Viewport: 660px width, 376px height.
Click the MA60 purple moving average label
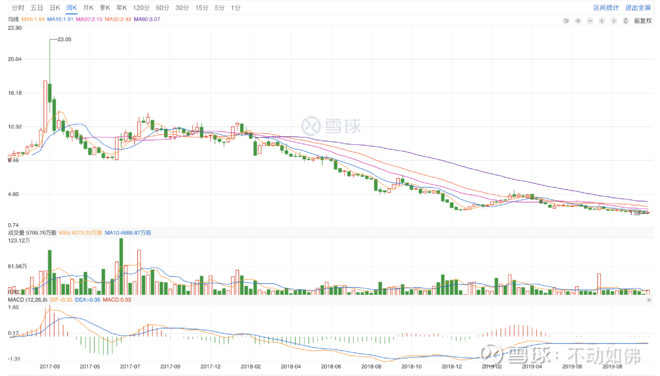point(147,19)
